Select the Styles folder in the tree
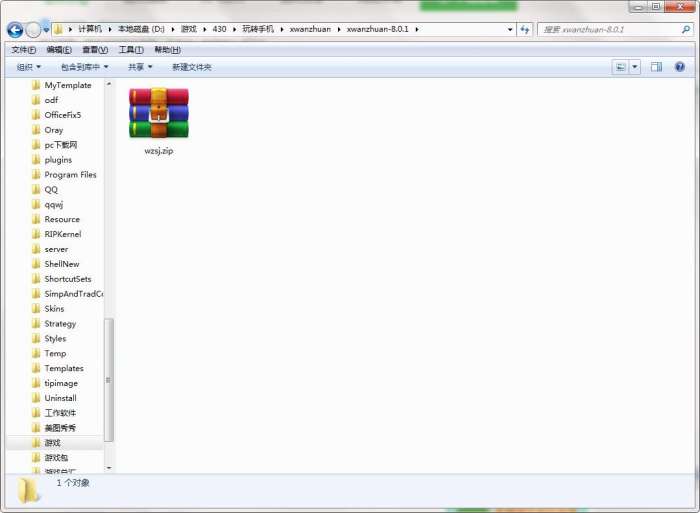The height and width of the screenshot is (513, 700). [49, 338]
